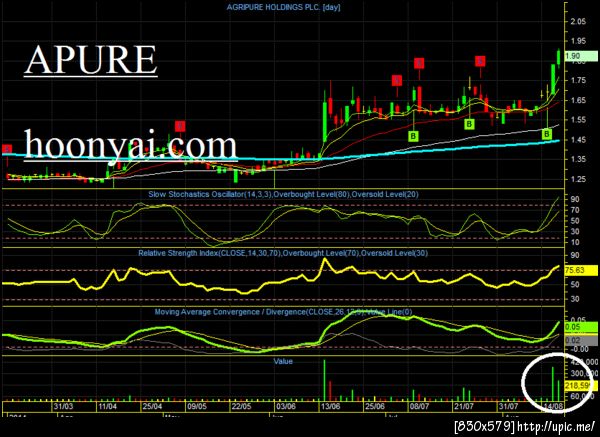Click the 1.75 price axis label
This screenshot has height=437, width=600.
pos(578,80)
